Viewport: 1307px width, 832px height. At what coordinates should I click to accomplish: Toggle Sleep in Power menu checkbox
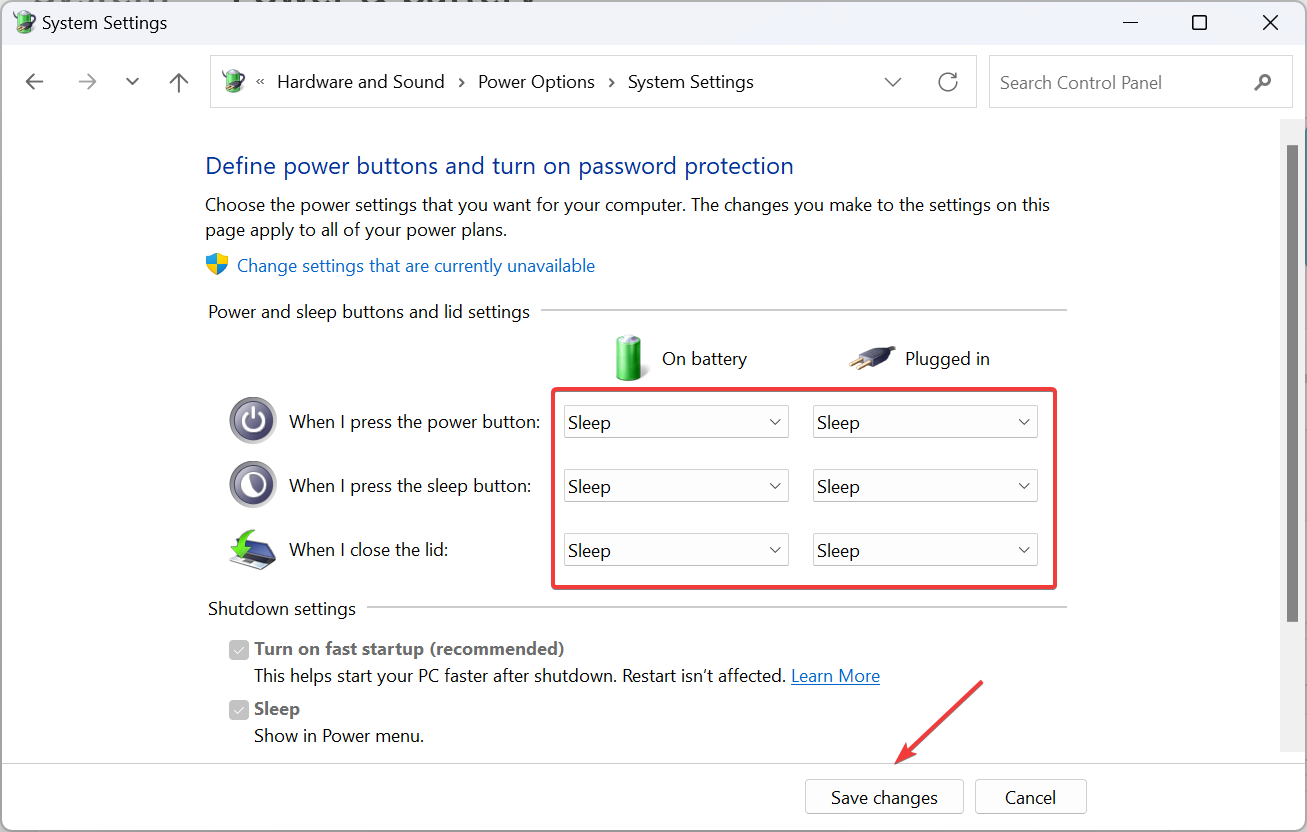pos(239,710)
